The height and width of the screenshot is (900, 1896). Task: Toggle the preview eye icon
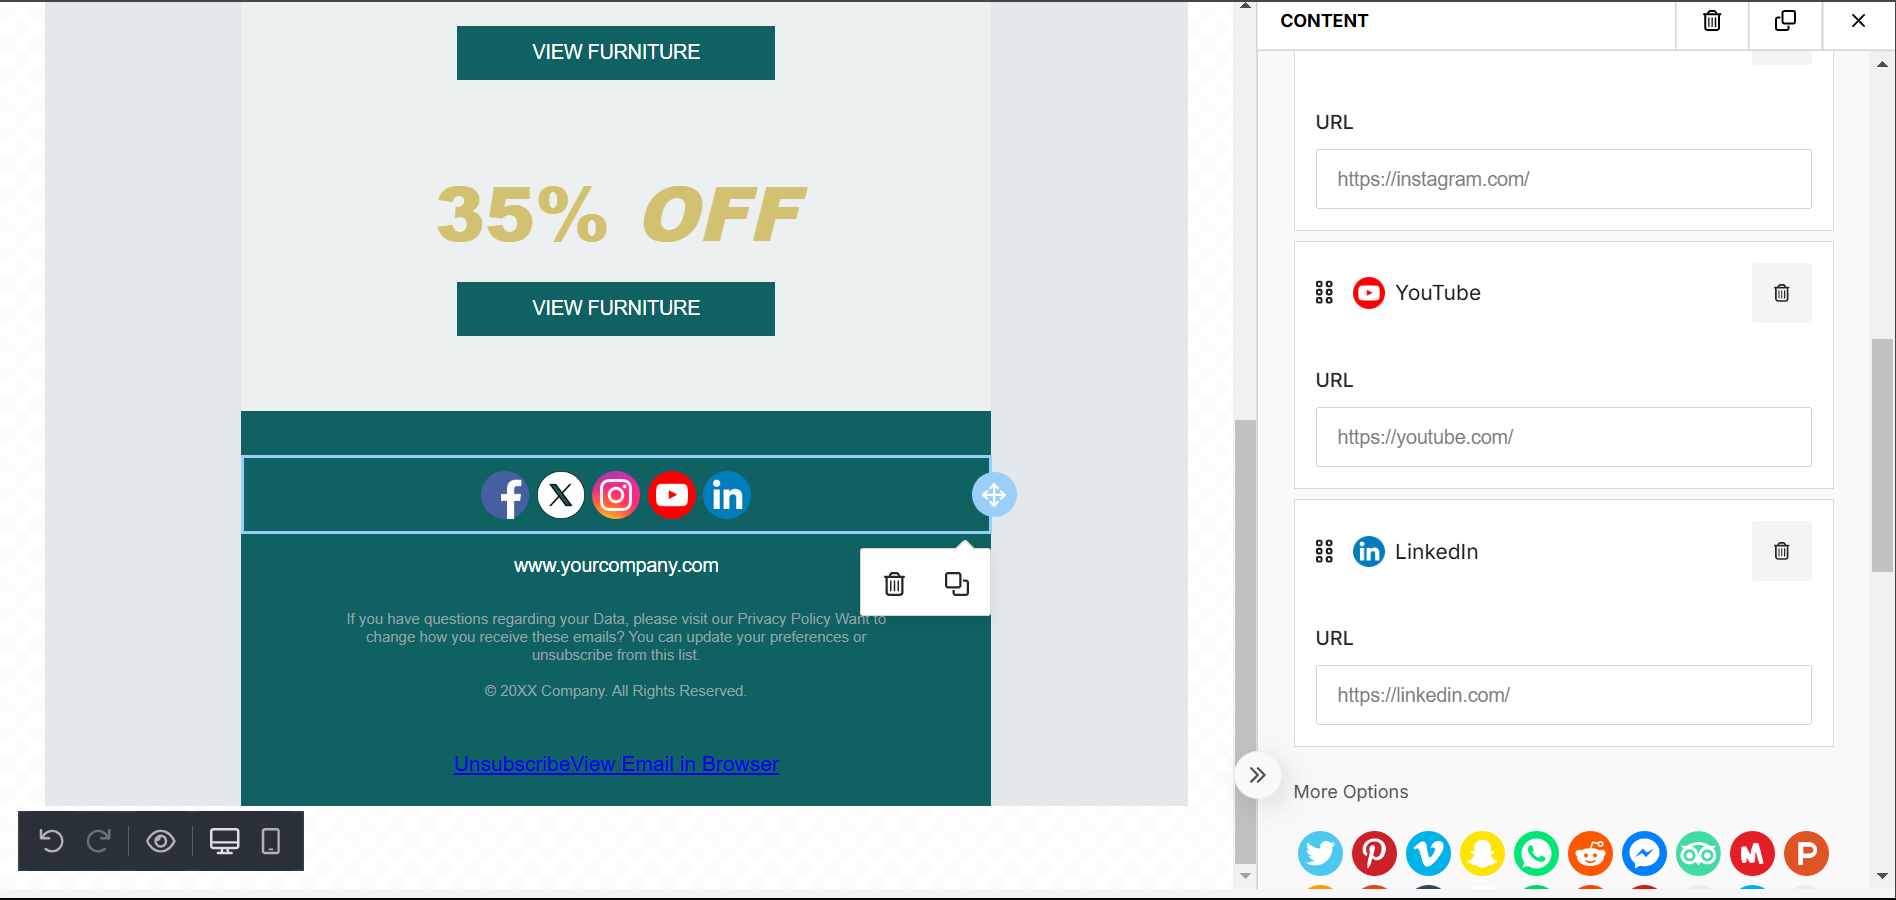pos(161,842)
